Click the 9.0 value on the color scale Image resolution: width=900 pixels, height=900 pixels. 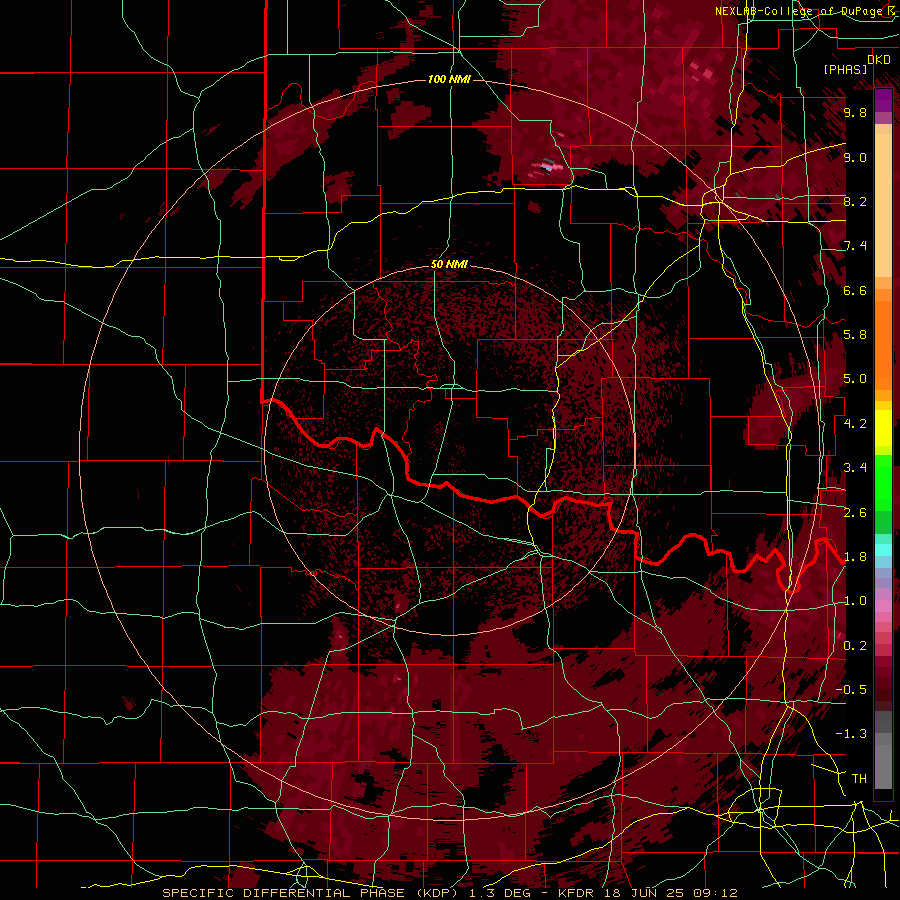(x=855, y=157)
